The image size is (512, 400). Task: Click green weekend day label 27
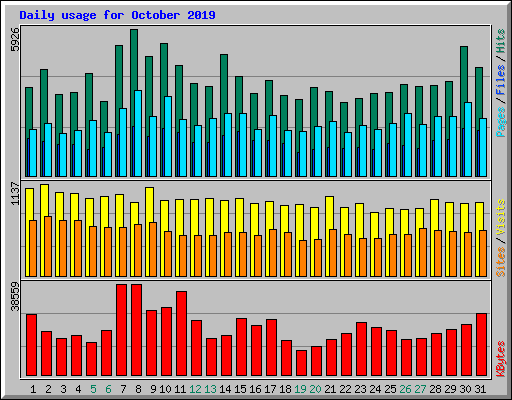(420, 389)
